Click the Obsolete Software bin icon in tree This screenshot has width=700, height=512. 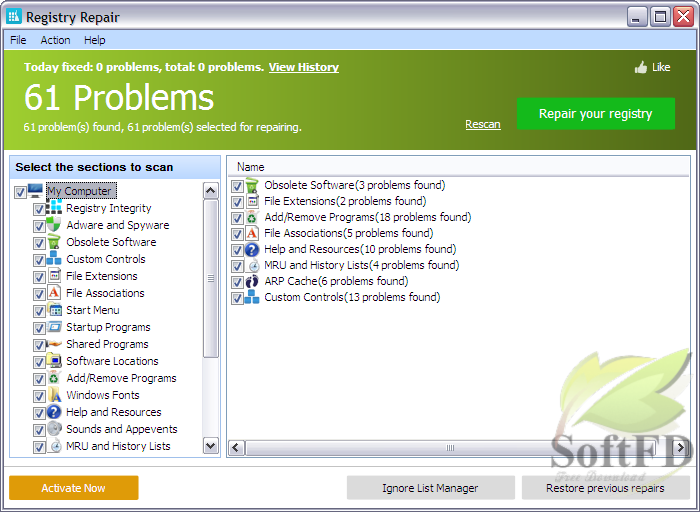click(x=54, y=241)
